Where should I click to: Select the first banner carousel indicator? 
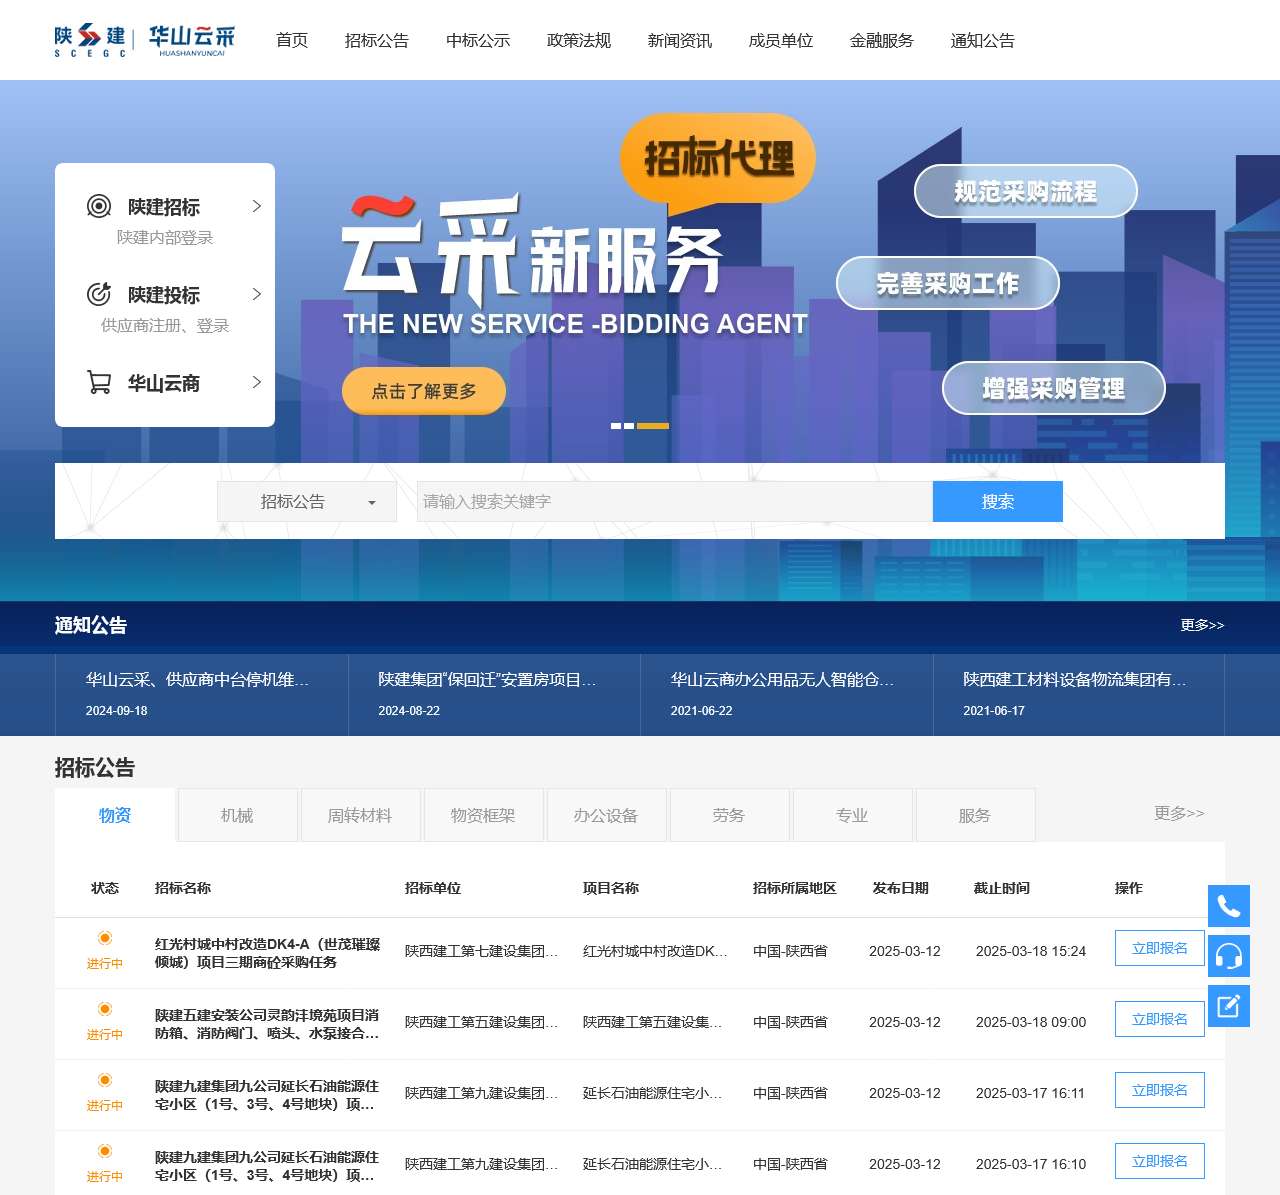click(x=616, y=426)
